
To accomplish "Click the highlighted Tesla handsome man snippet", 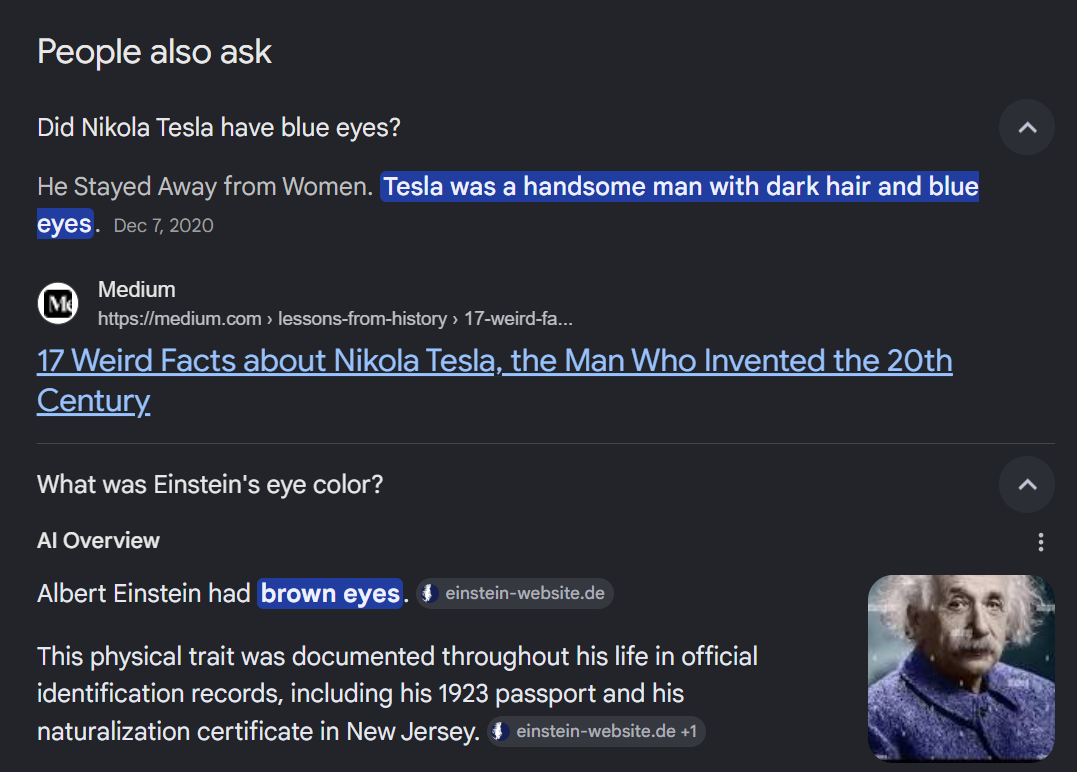I will tap(508, 205).
